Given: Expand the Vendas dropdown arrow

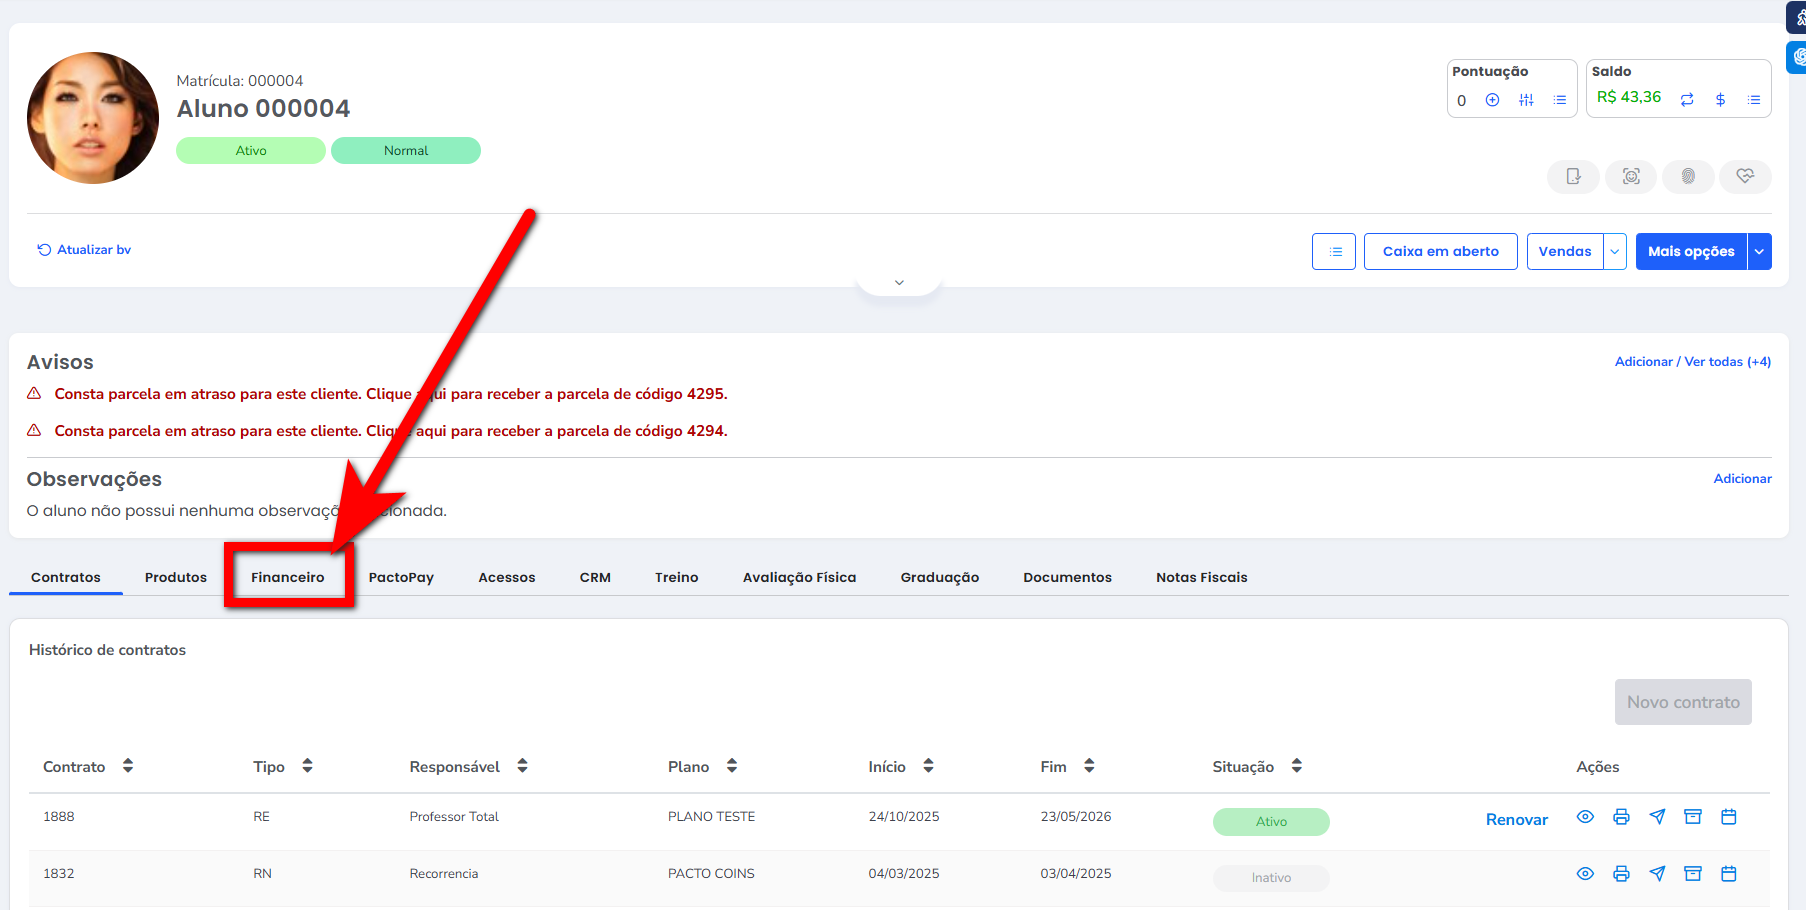Looking at the screenshot, I should pos(1614,252).
